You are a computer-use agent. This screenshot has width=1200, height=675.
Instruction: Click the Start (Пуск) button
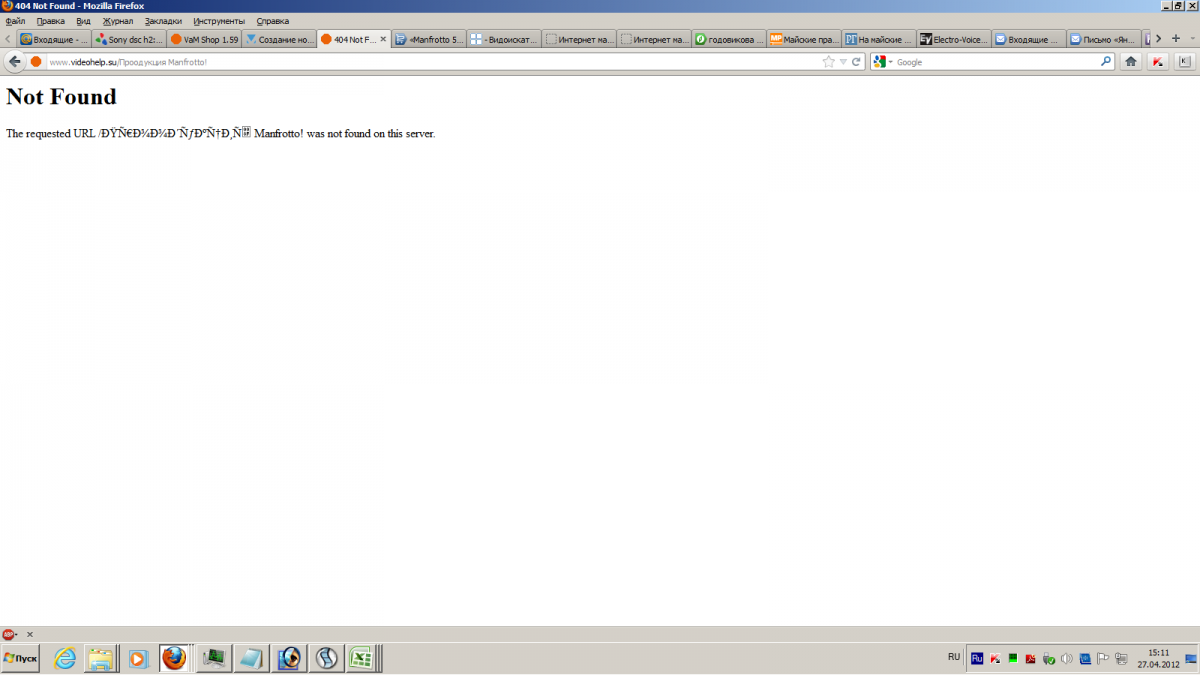tap(20, 658)
